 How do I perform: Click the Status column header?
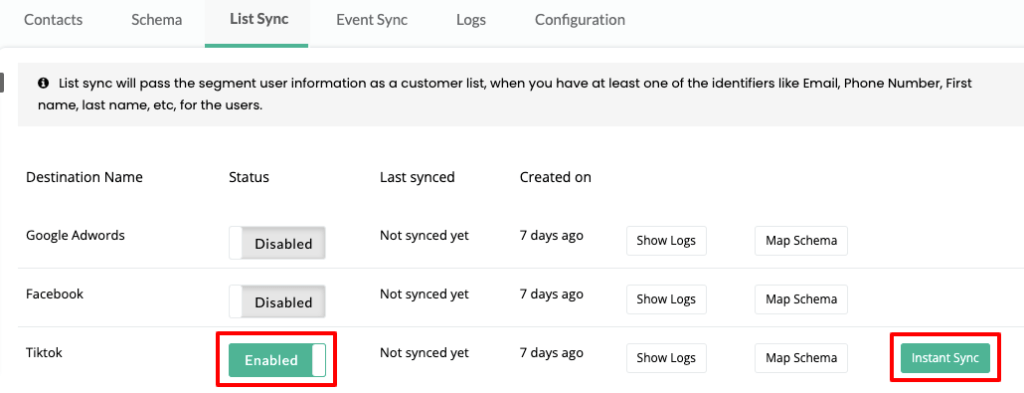(249, 177)
